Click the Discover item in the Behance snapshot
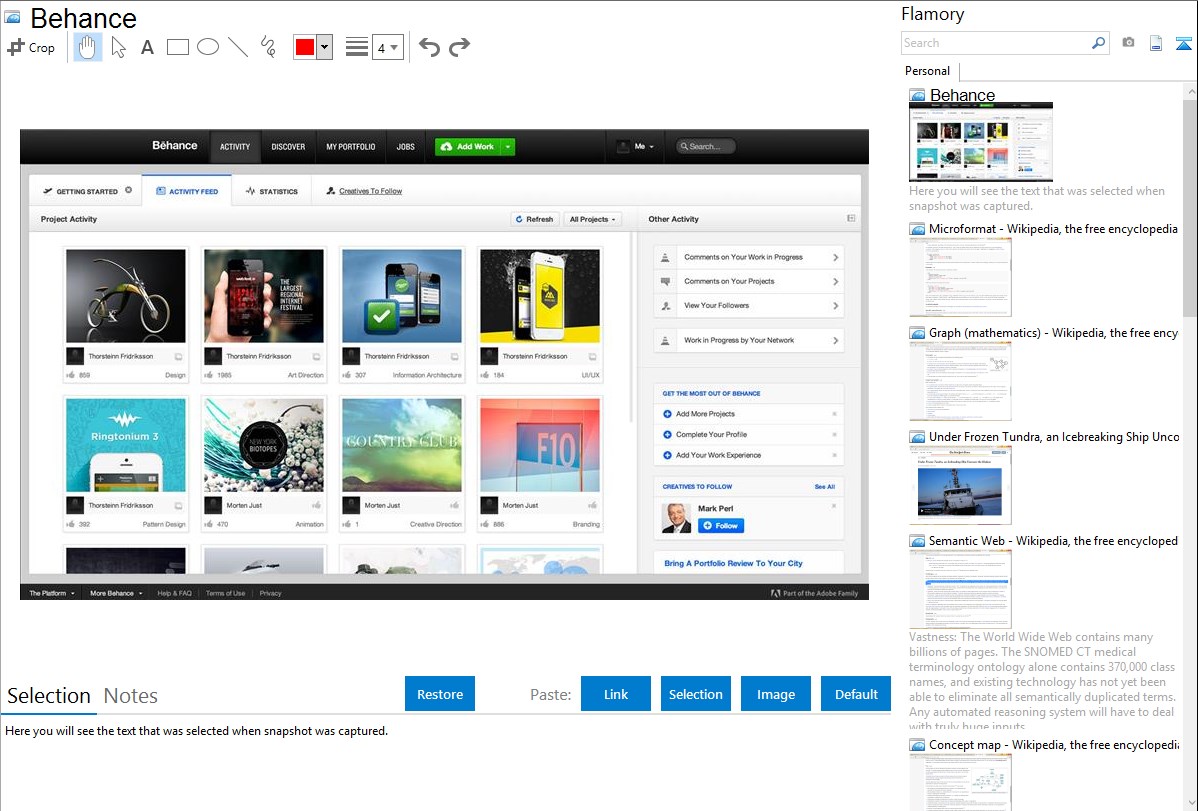This screenshot has height=811, width=1198. (288, 147)
